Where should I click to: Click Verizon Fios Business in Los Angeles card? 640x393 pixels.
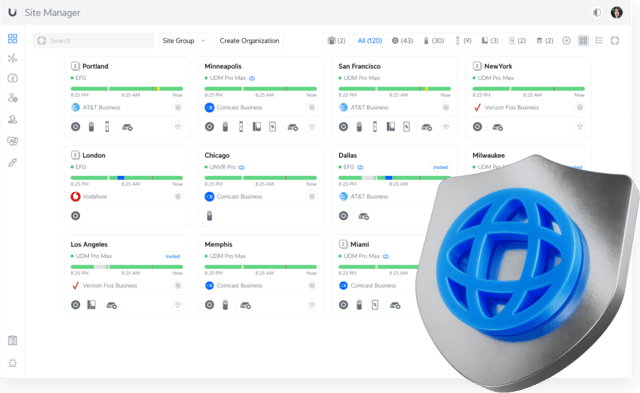click(104, 285)
